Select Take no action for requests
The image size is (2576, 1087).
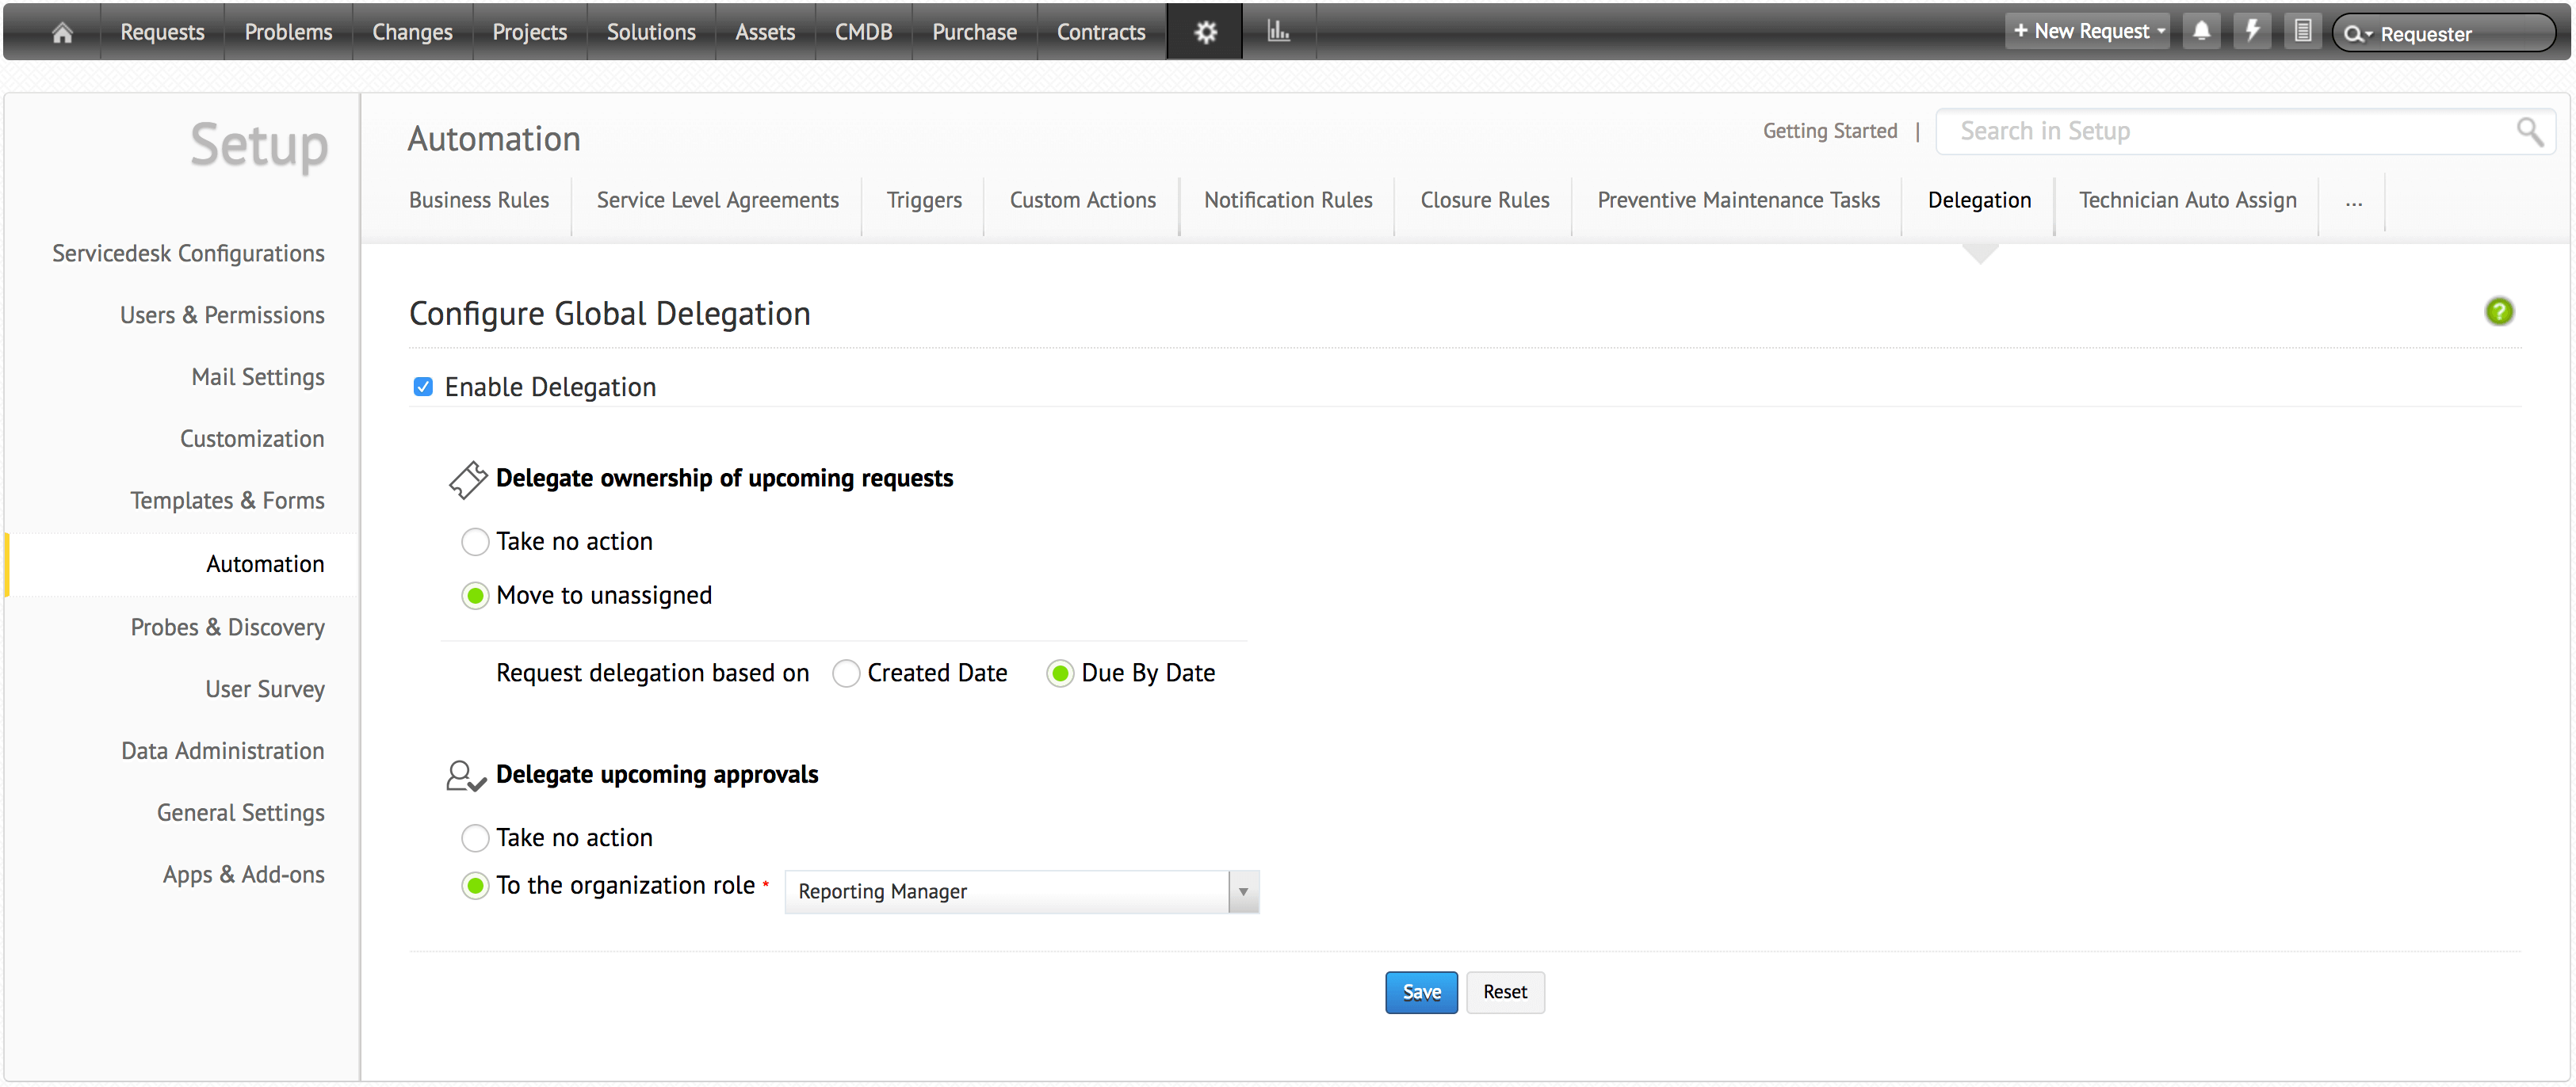tap(475, 542)
